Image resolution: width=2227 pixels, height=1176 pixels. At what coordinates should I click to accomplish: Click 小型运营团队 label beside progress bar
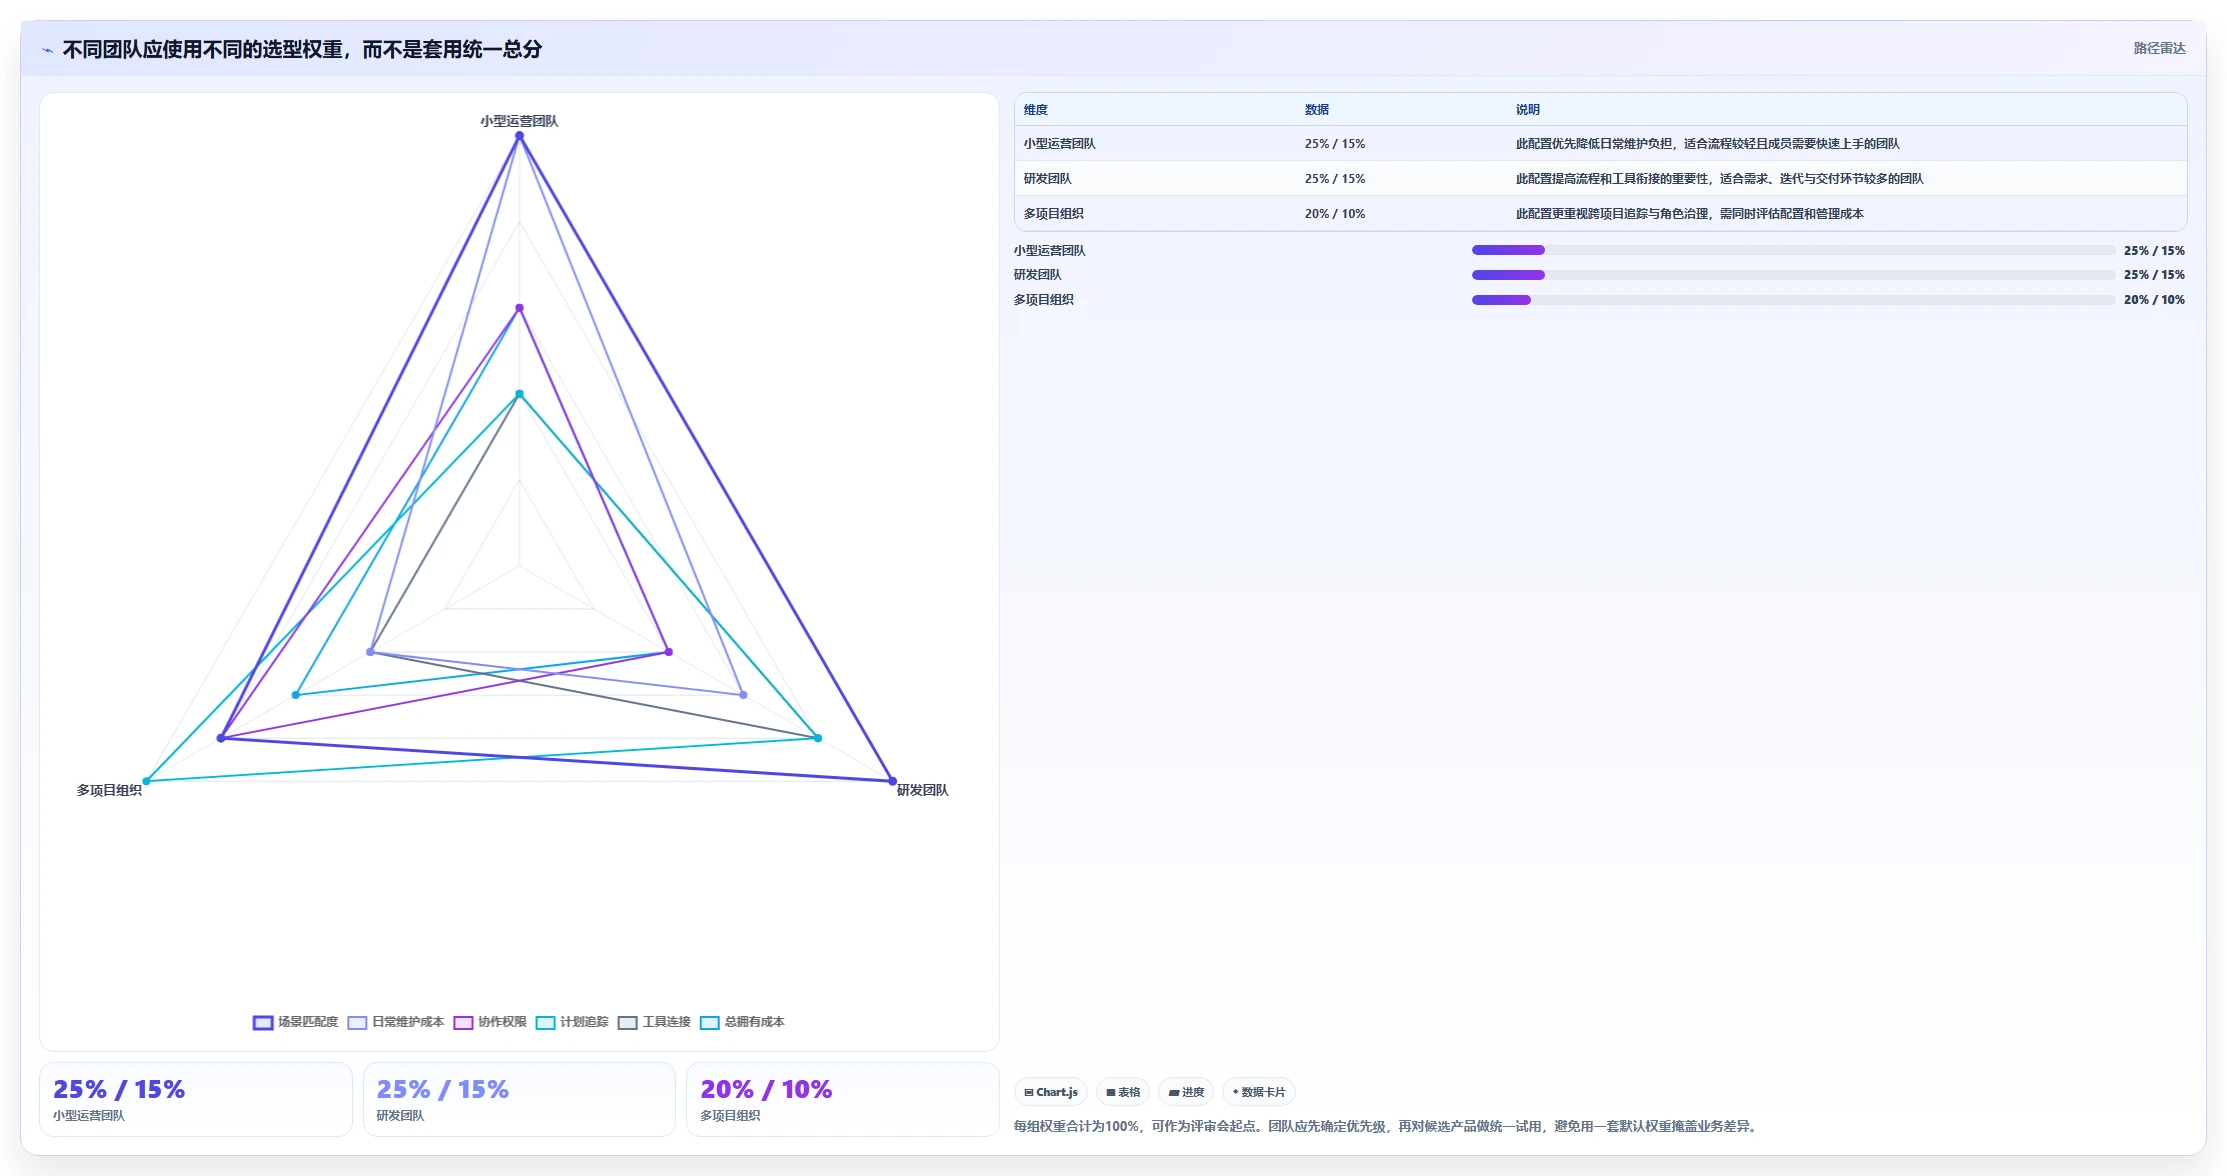pos(1050,251)
